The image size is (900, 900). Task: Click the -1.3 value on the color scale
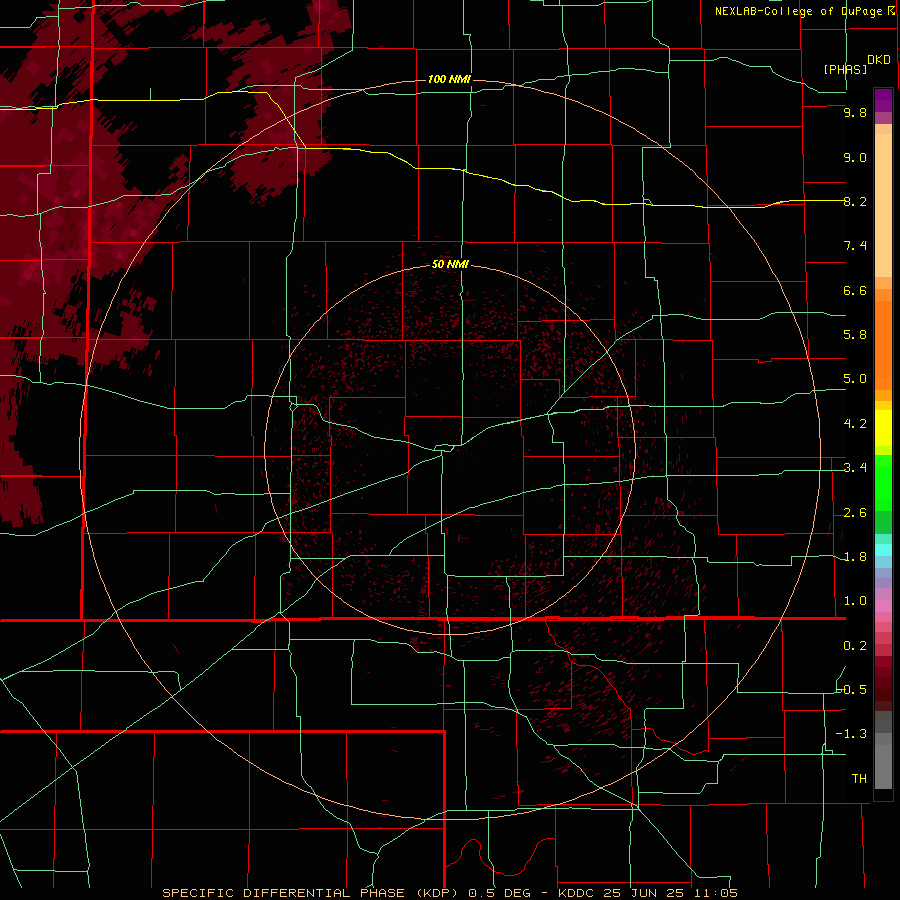point(852,734)
